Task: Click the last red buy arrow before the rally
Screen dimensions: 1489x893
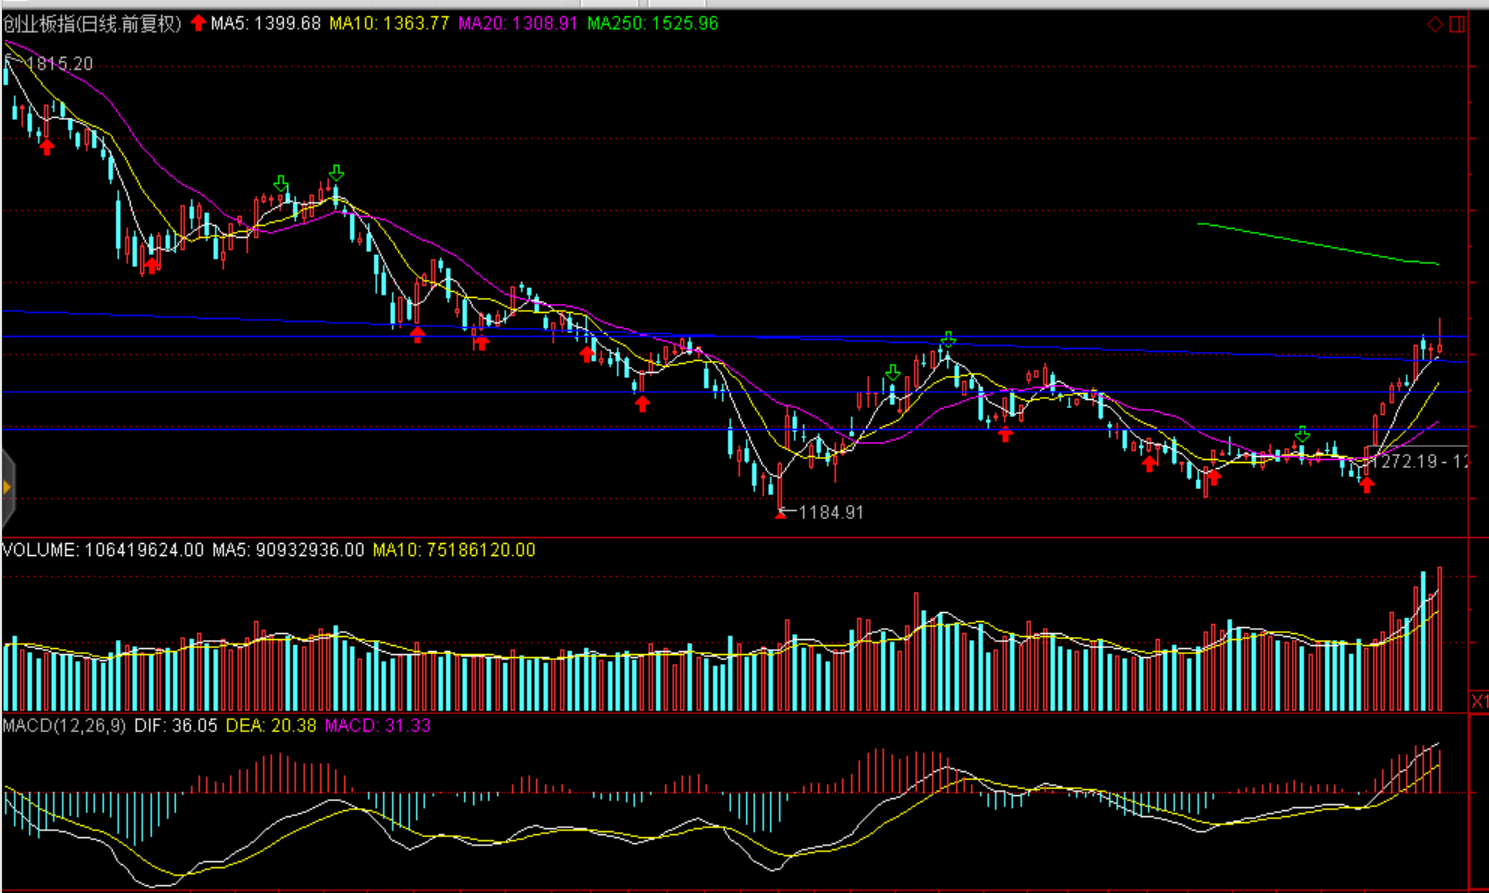Action: click(1366, 485)
